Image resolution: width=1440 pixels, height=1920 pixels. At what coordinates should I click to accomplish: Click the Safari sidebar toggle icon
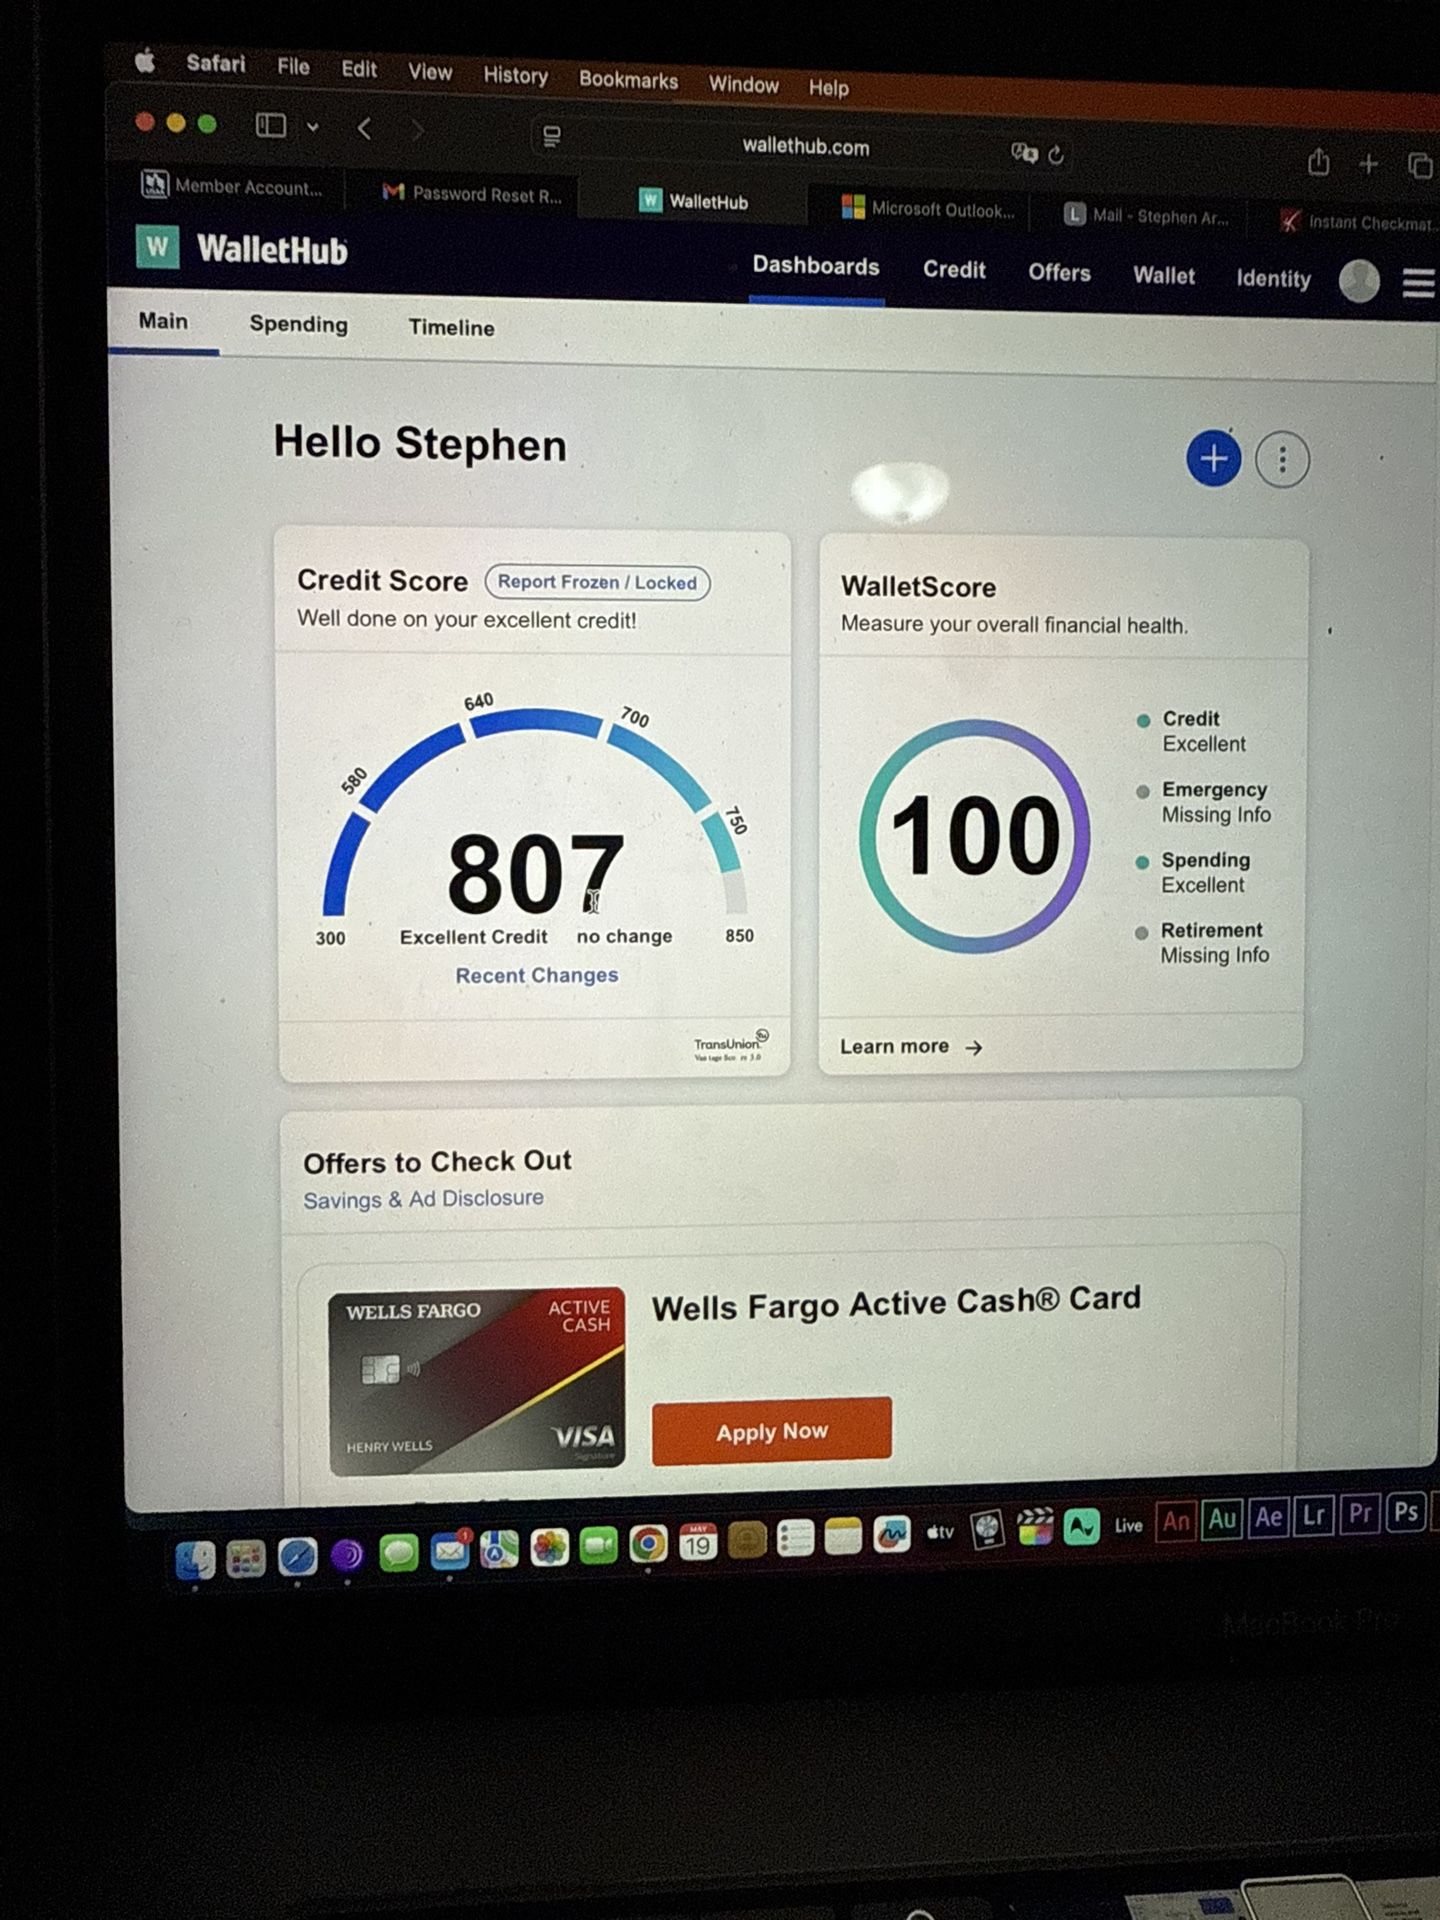coord(271,125)
